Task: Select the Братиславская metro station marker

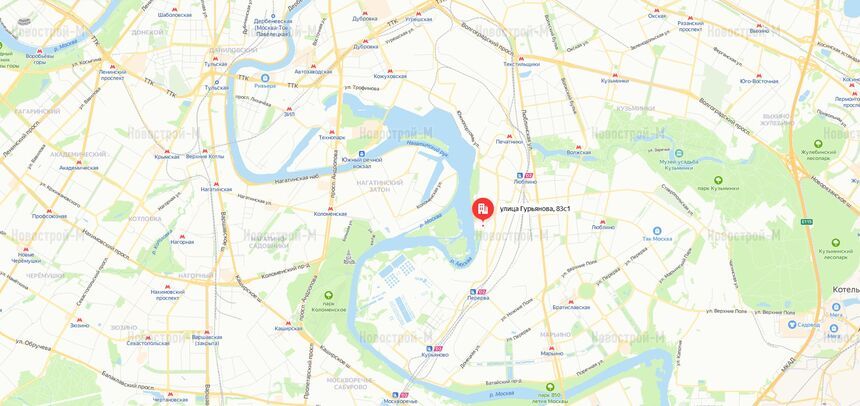Action: click(571, 301)
